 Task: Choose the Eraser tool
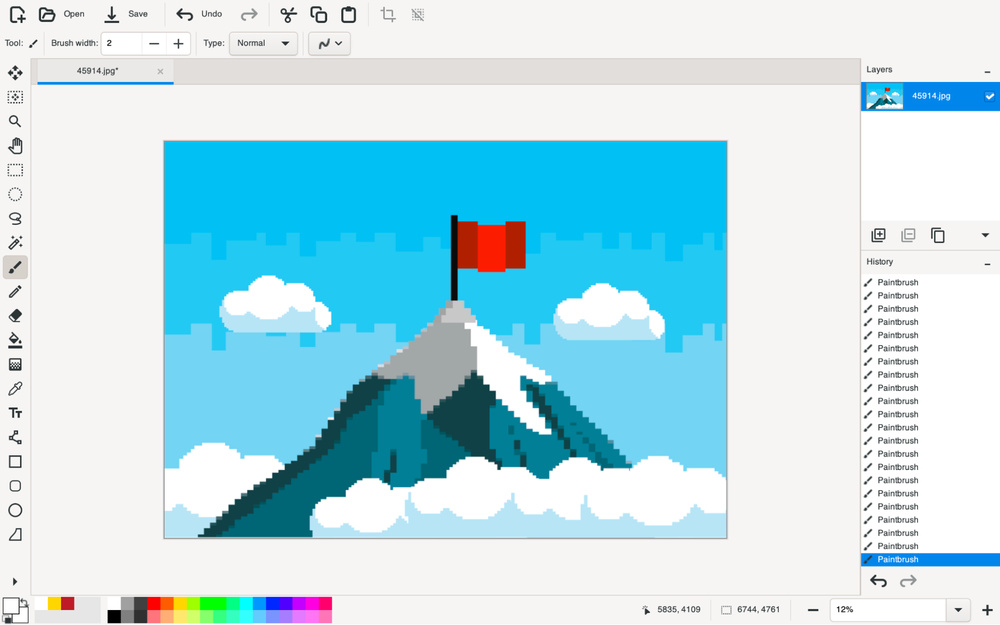click(15, 316)
